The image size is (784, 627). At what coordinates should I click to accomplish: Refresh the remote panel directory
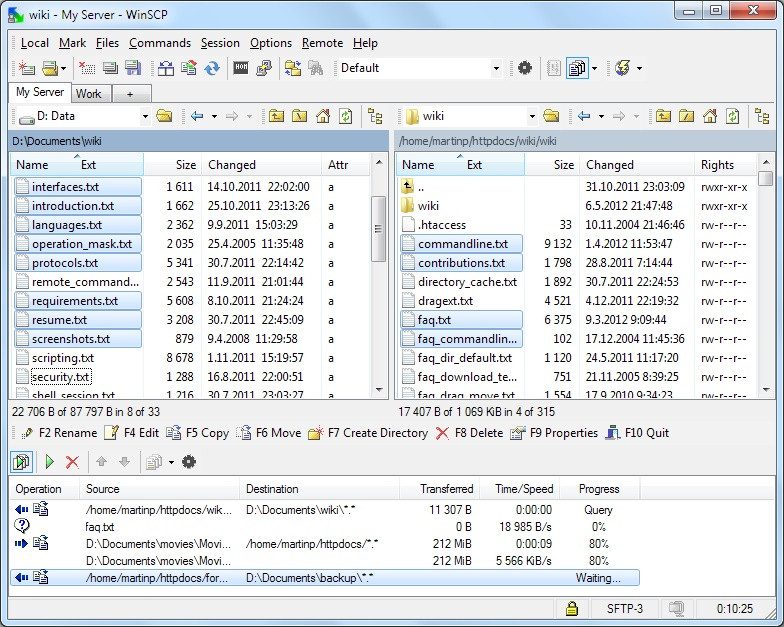pos(733,116)
